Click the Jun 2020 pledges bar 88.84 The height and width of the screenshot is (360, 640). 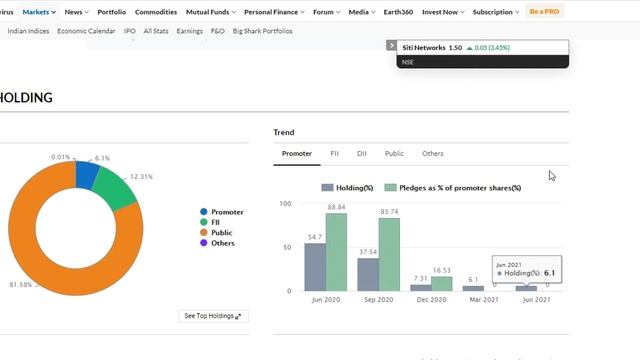point(336,252)
